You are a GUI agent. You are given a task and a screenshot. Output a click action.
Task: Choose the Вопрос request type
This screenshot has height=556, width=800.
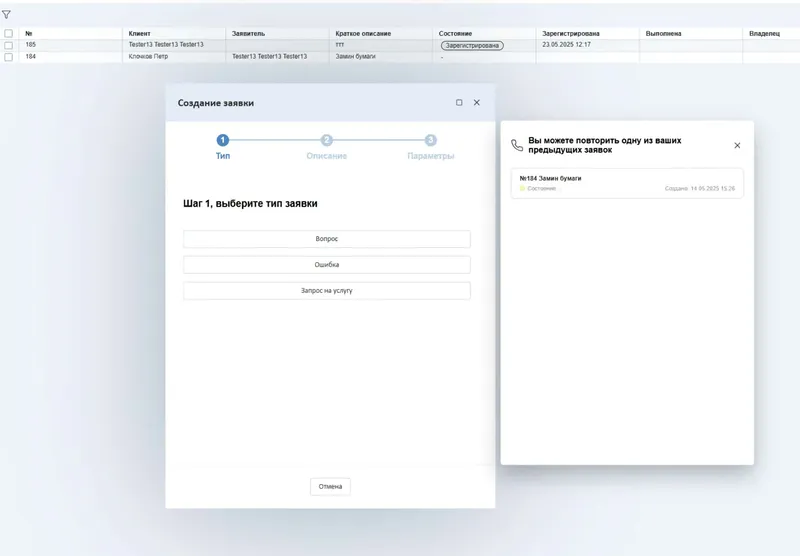point(327,239)
